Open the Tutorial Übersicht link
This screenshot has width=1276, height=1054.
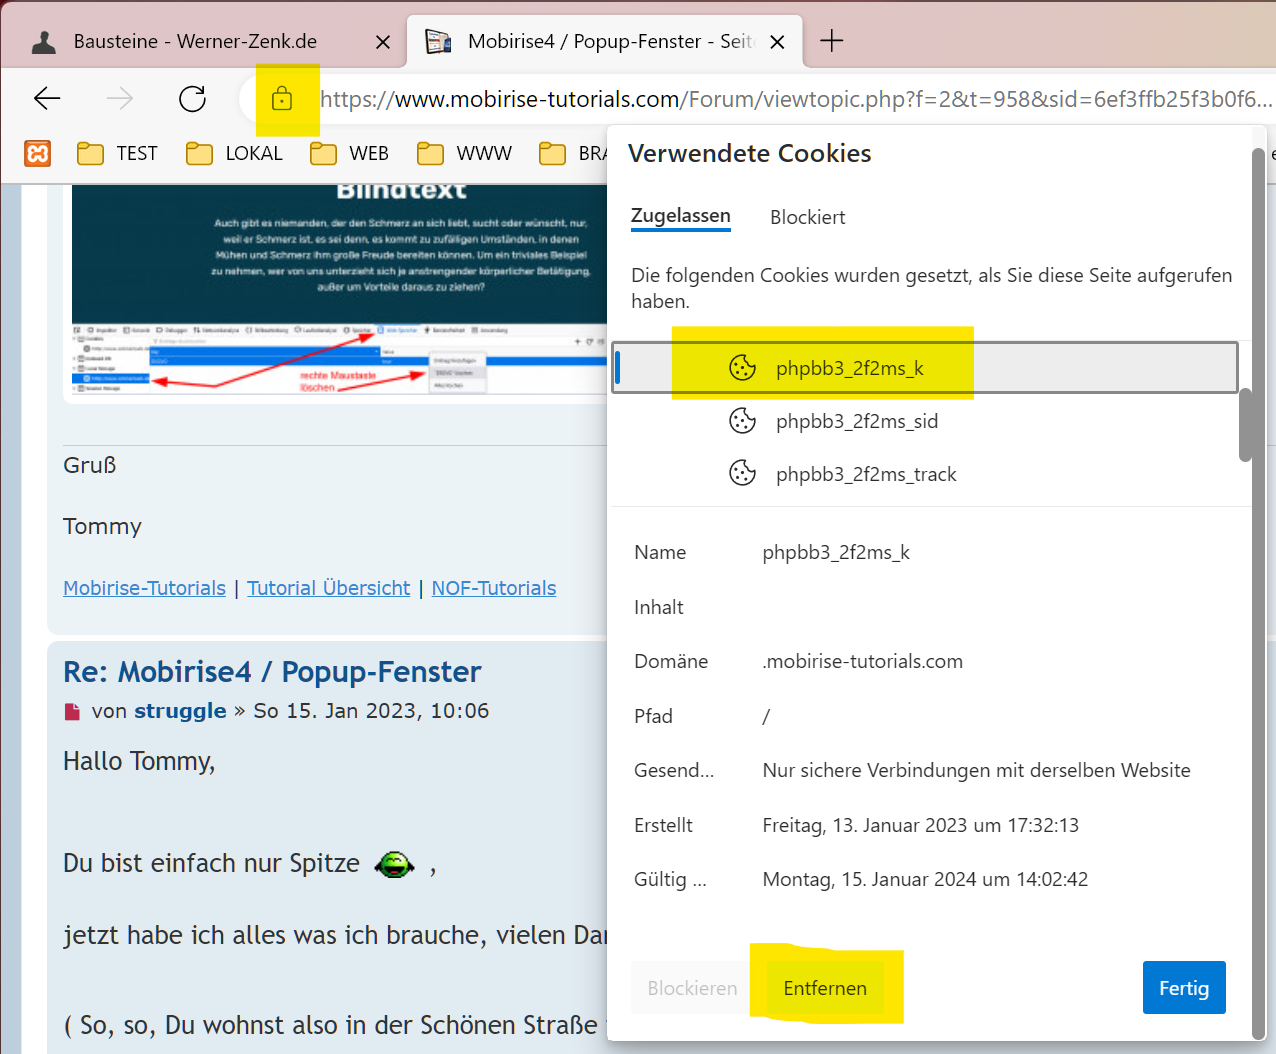(x=328, y=588)
